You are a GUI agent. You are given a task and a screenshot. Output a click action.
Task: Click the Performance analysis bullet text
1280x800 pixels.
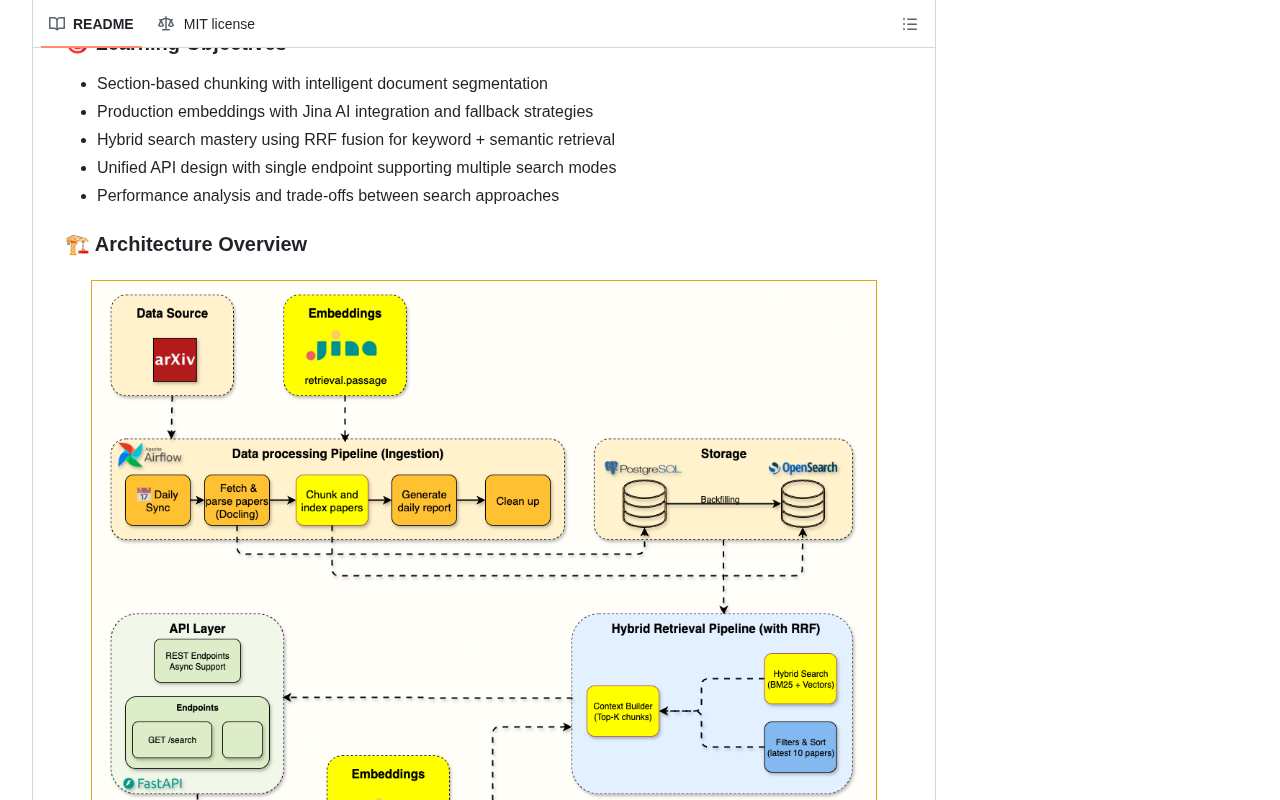(x=328, y=196)
